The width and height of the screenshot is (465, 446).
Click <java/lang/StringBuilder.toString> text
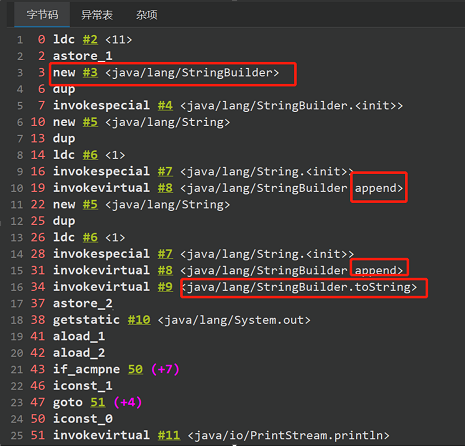click(299, 287)
